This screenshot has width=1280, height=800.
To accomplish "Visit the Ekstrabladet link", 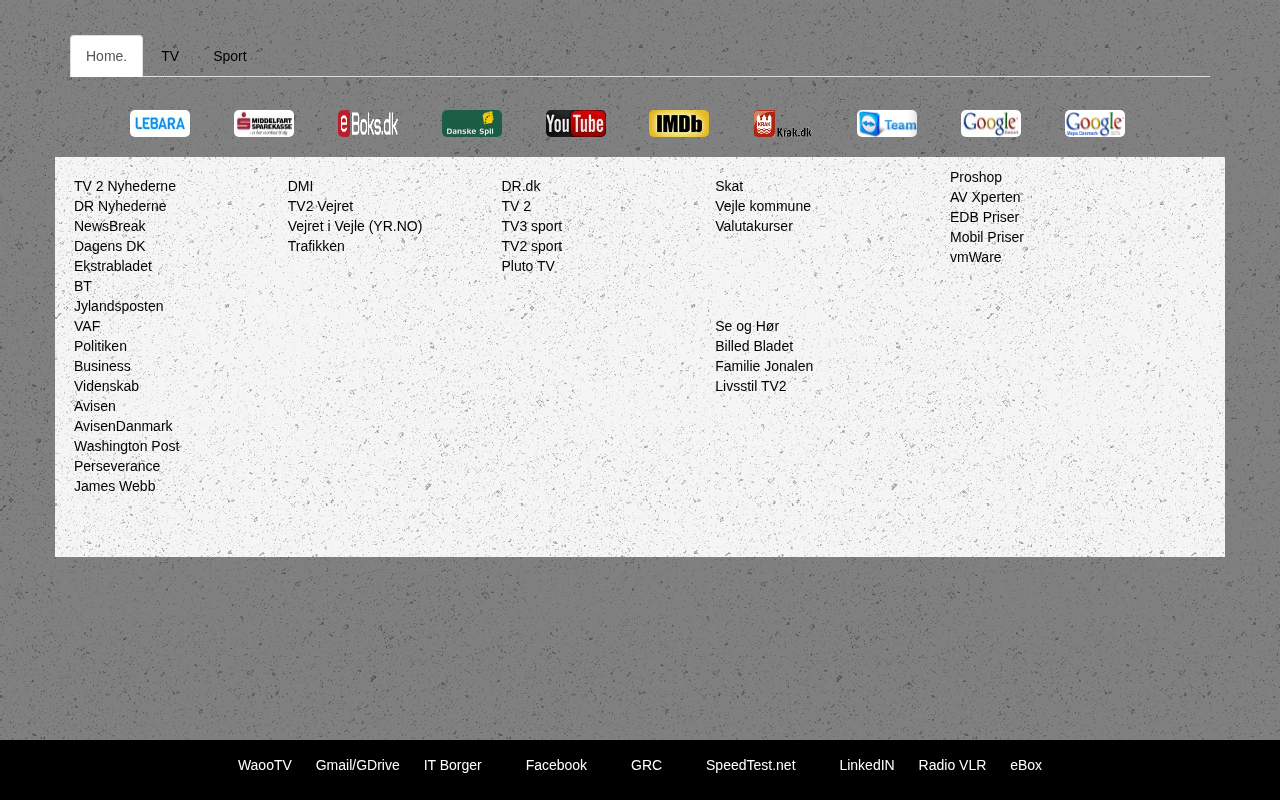I will (x=113, y=266).
